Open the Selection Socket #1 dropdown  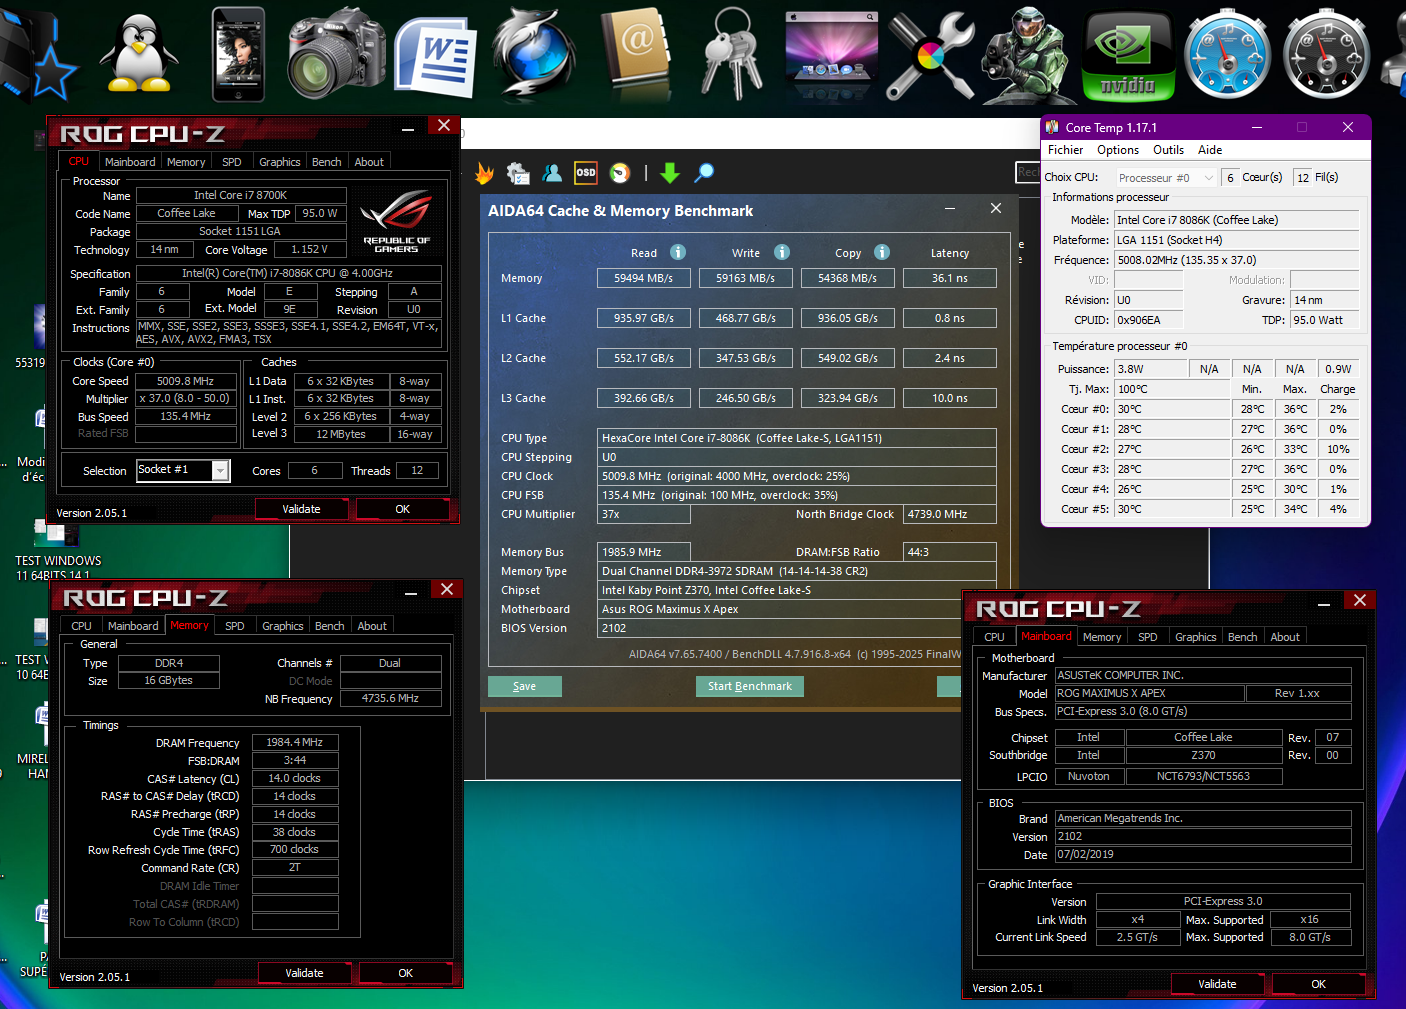(220, 470)
